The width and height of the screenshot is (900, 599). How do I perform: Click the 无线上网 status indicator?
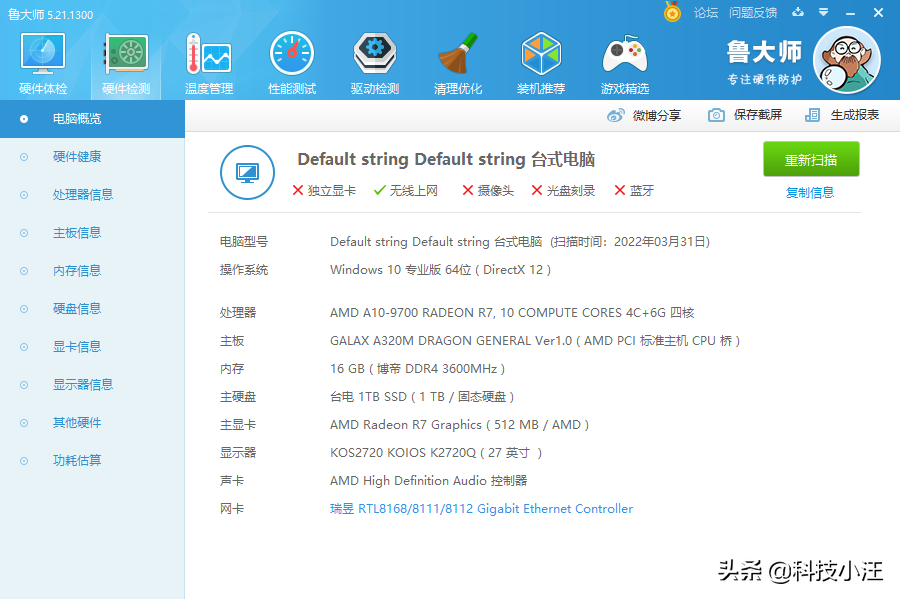[406, 190]
